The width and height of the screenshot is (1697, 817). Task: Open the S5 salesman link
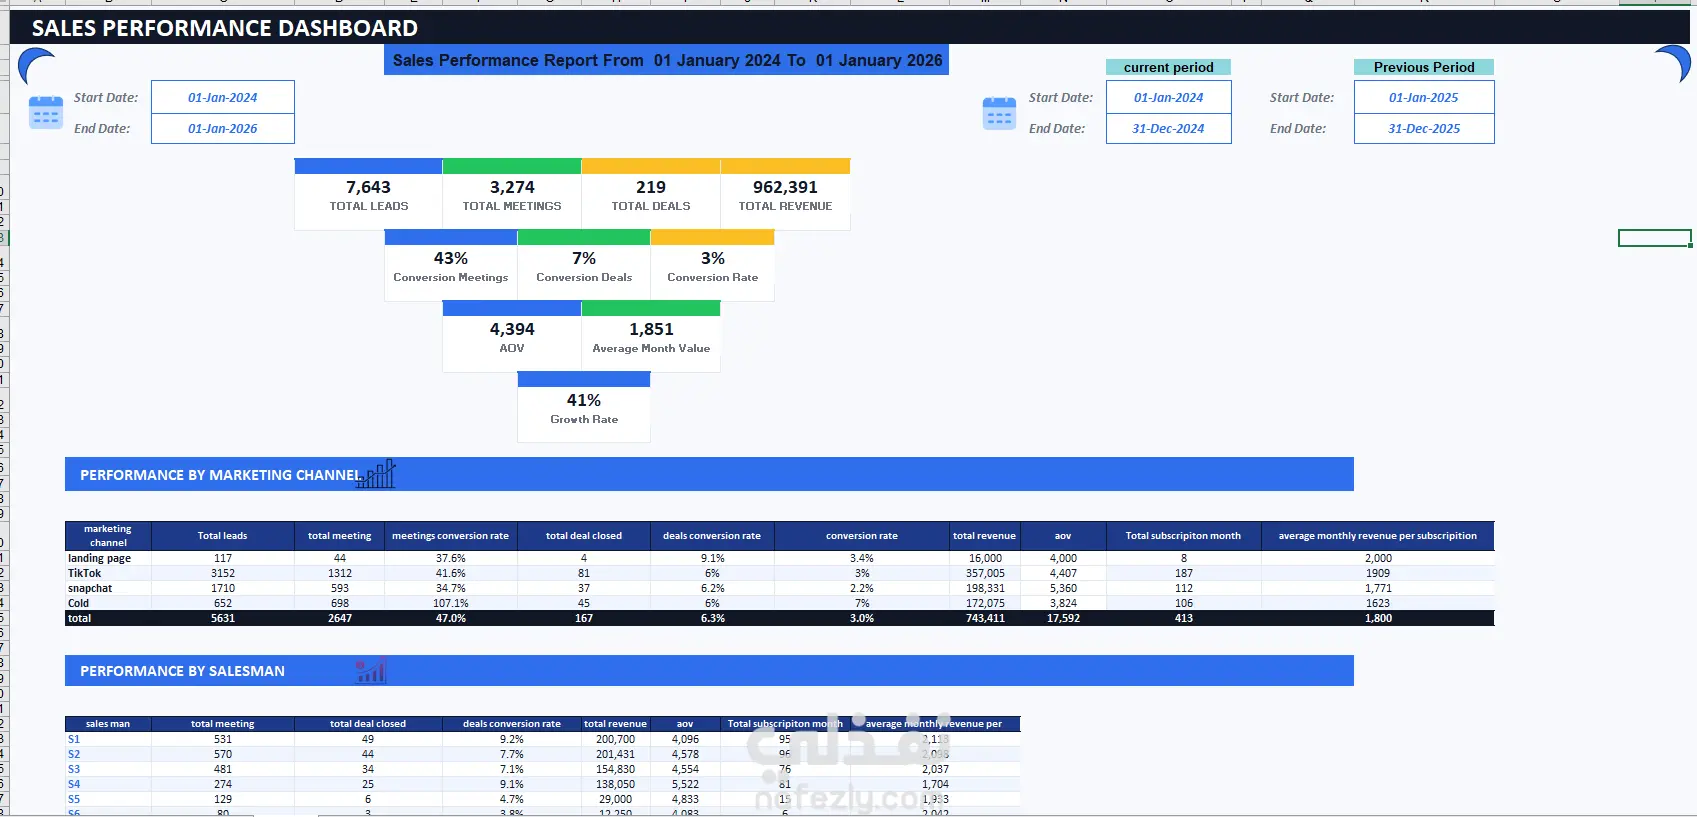tap(74, 799)
